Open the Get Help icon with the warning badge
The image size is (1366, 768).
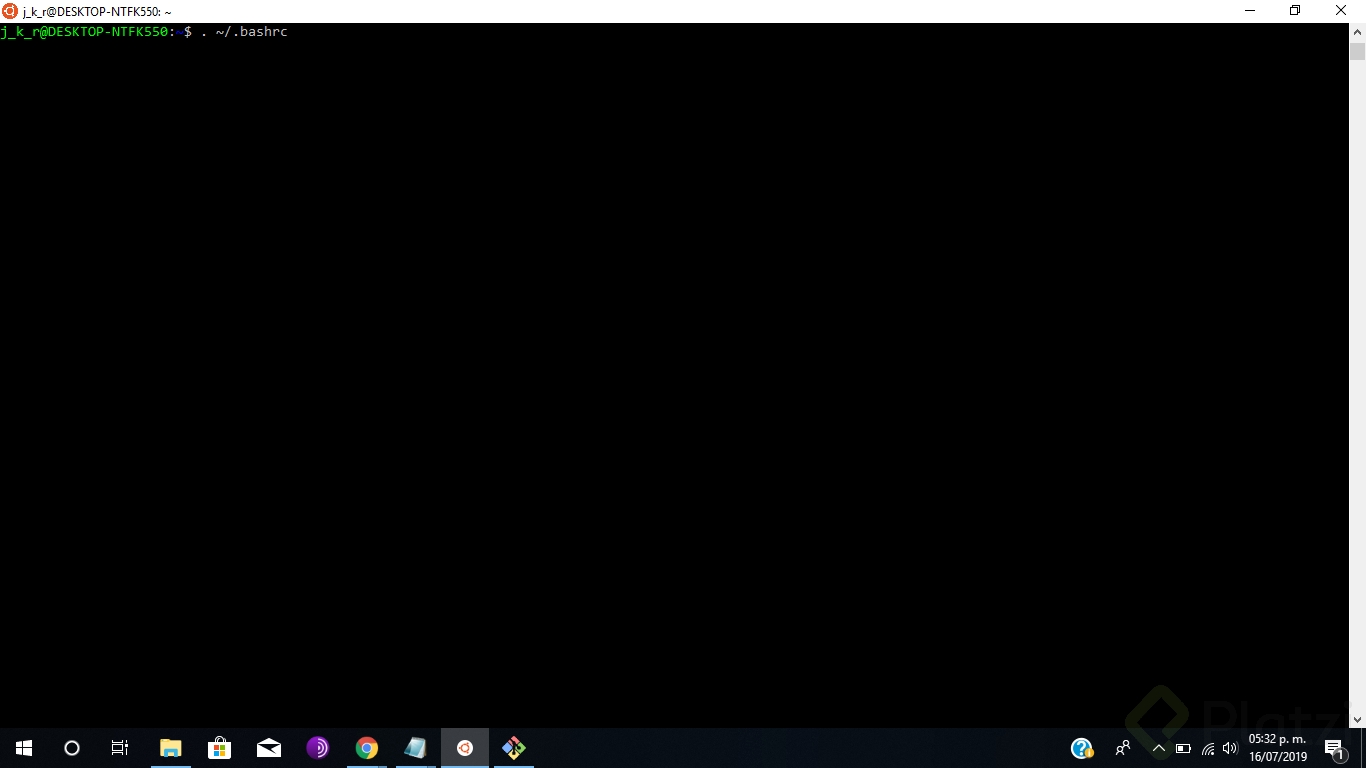(x=1082, y=748)
